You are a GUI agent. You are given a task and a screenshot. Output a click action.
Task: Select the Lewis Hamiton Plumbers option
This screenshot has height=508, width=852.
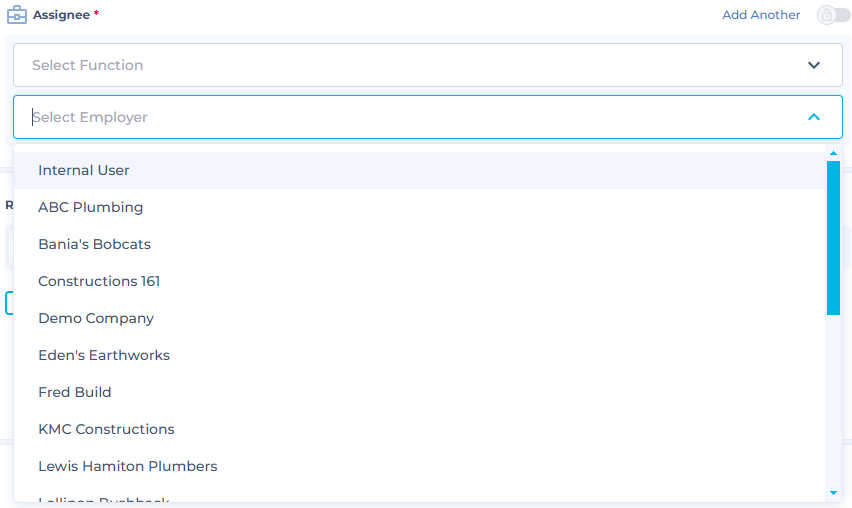[x=127, y=466]
